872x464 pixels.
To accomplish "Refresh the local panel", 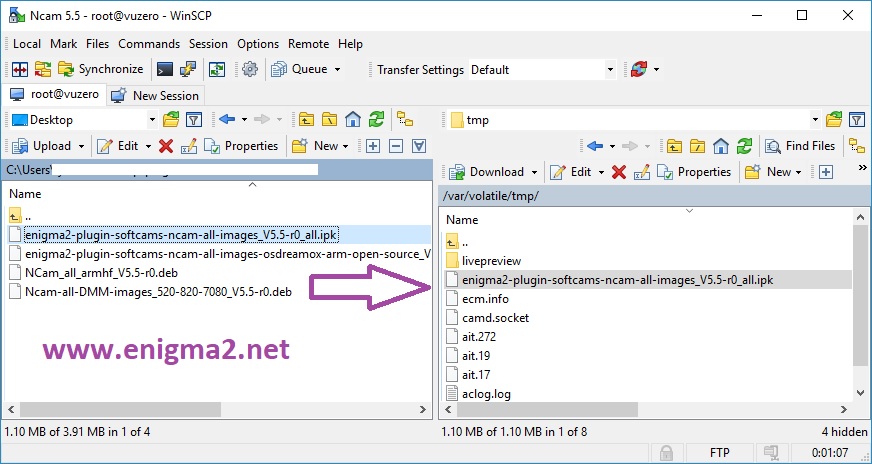I will pyautogui.click(x=376, y=119).
